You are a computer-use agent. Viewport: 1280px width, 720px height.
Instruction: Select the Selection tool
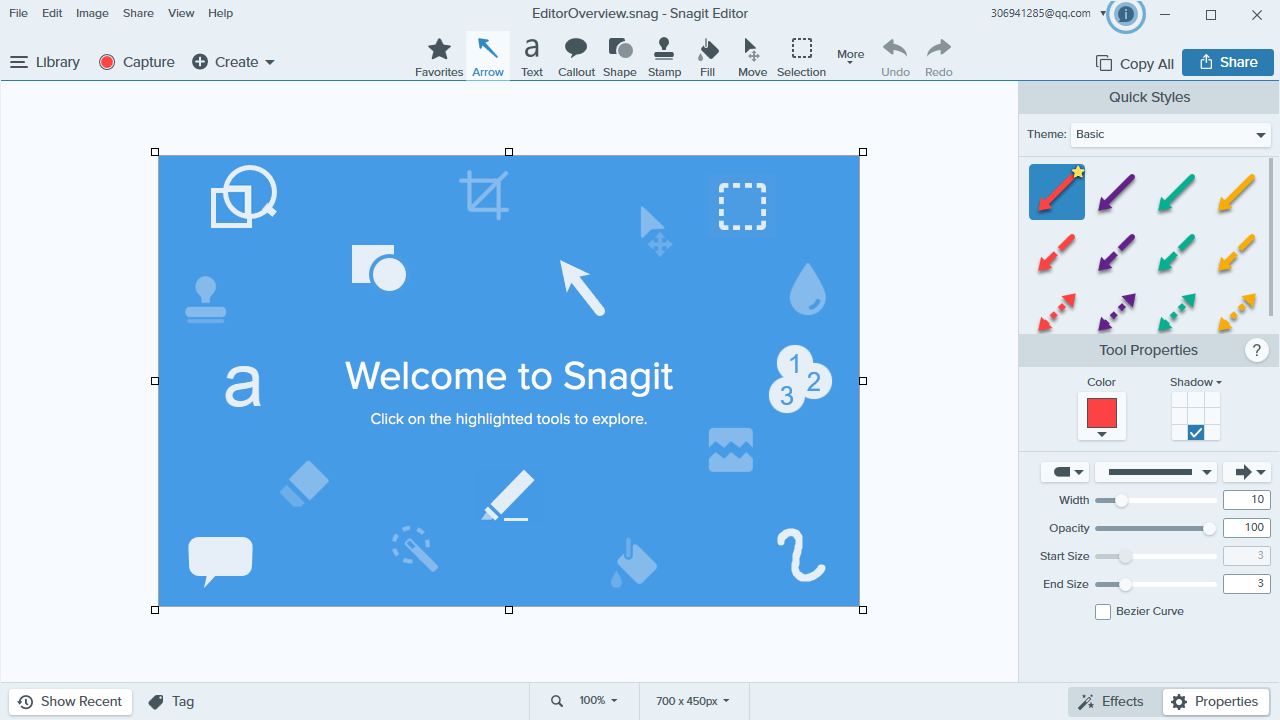pyautogui.click(x=801, y=55)
